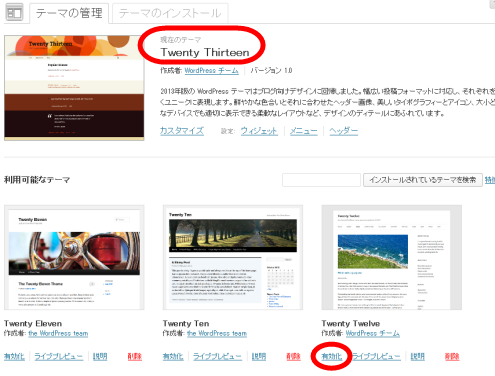Open the WordPress team author link for Twenty Eleven
The width and height of the screenshot is (495, 376).
pos(58,333)
